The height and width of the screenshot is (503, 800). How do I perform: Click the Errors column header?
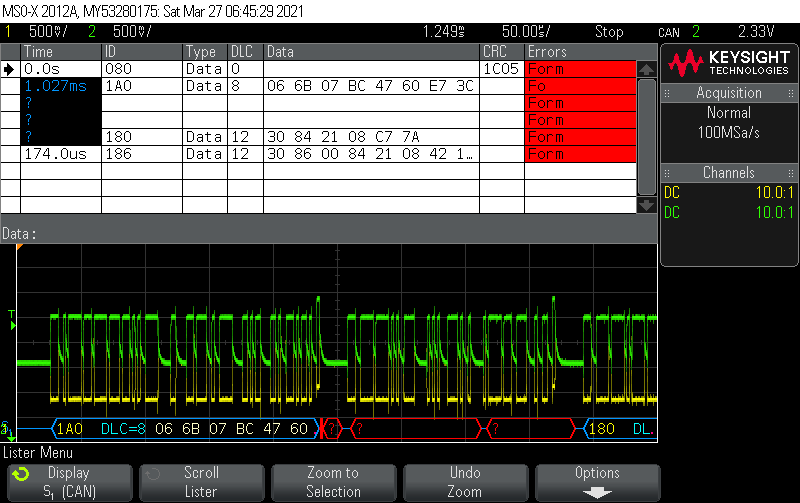[546, 52]
